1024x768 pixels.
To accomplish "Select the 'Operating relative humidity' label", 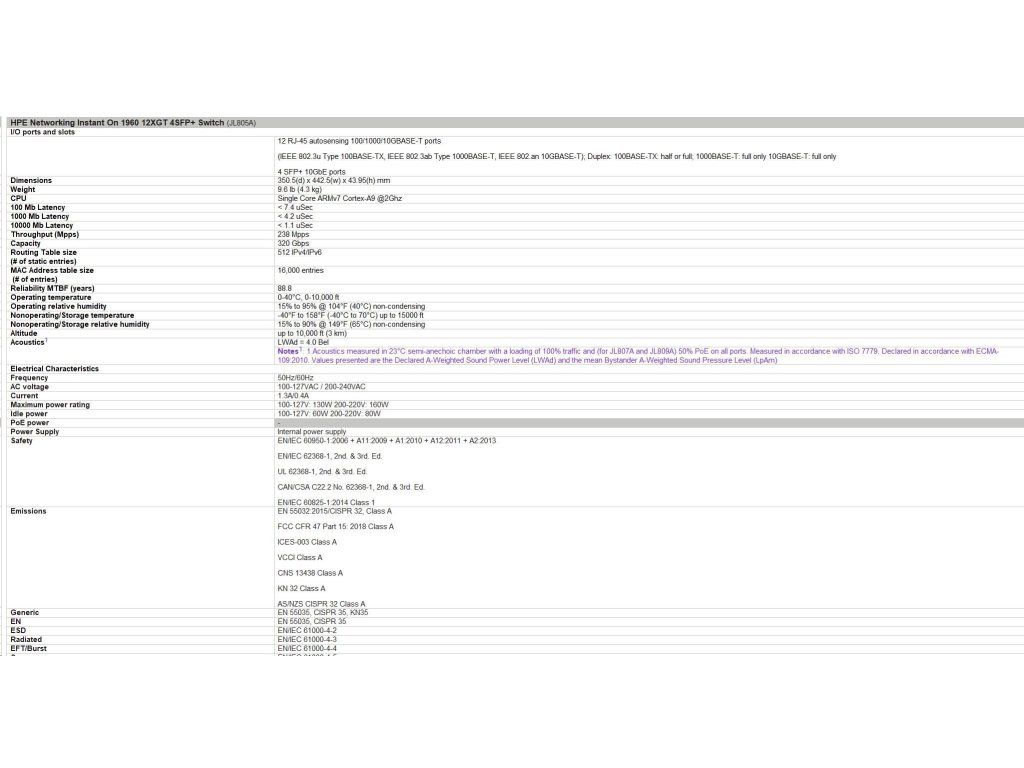I will (58, 306).
